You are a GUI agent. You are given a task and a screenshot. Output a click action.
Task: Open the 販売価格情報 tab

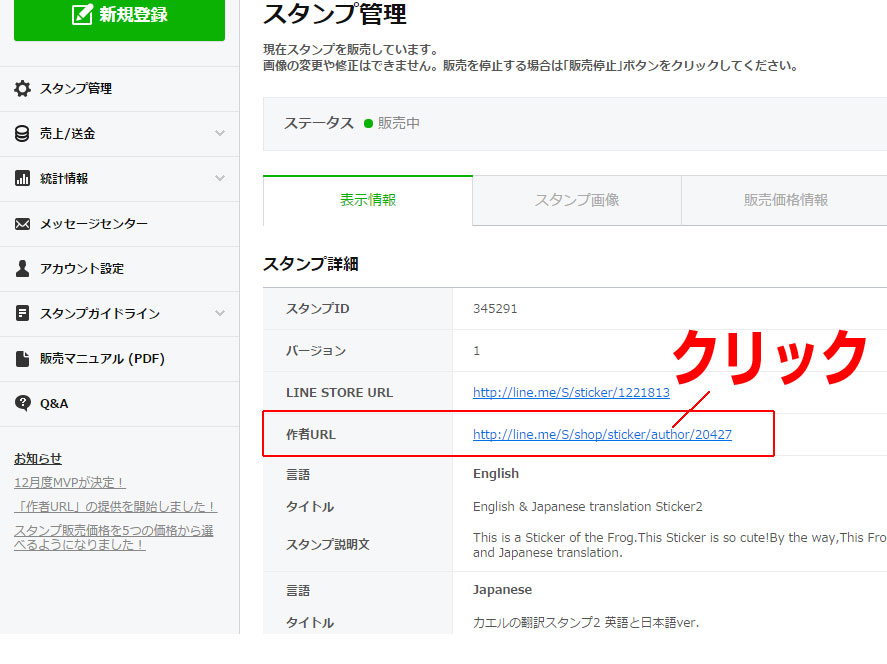coord(785,200)
